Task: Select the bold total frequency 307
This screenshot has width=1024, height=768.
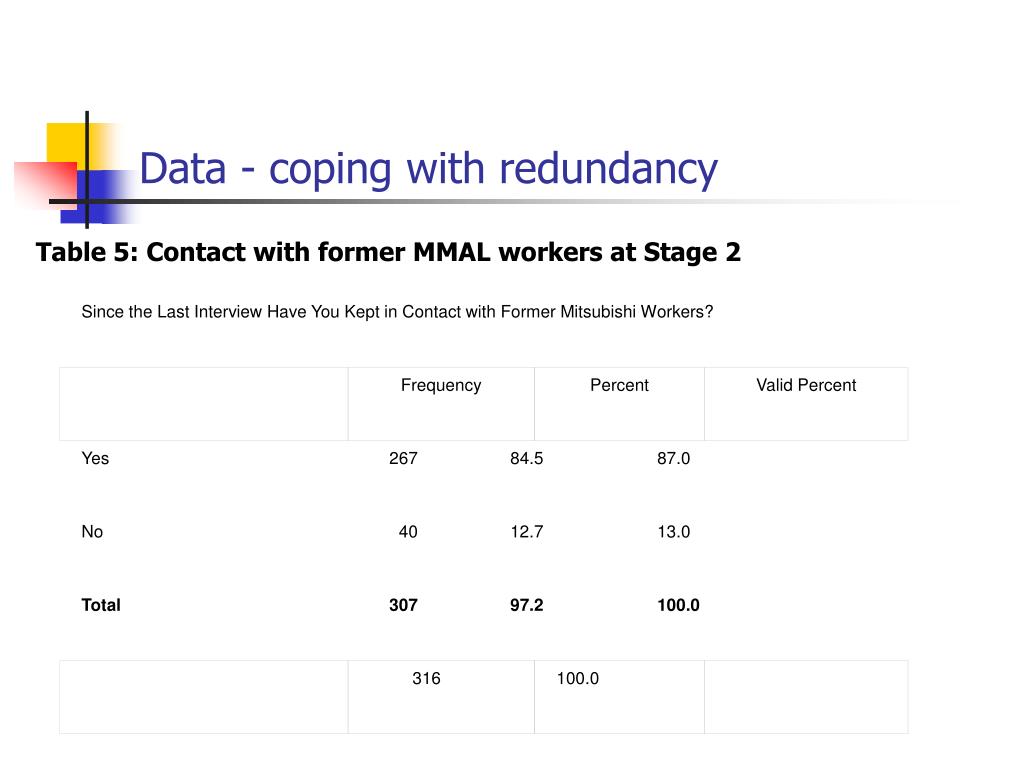Action: [x=403, y=605]
